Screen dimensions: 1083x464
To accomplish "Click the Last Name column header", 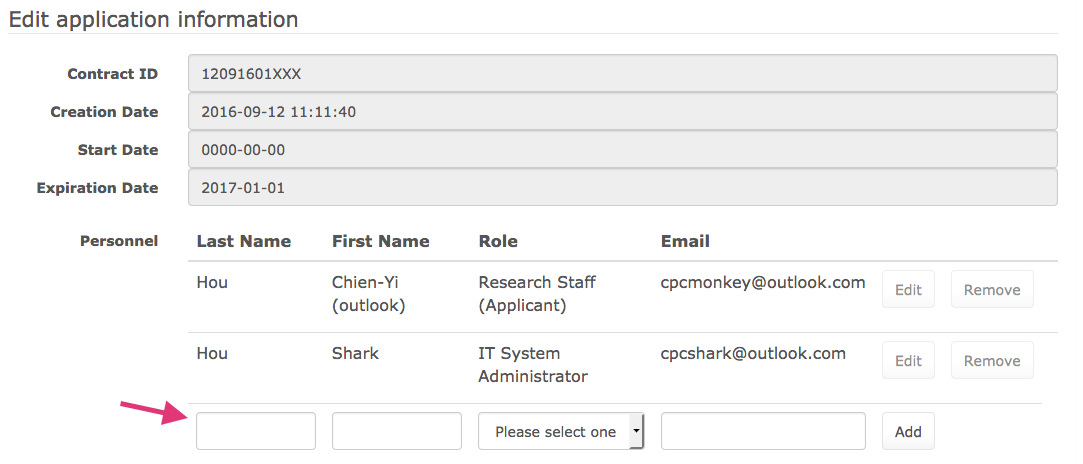I will 243,241.
